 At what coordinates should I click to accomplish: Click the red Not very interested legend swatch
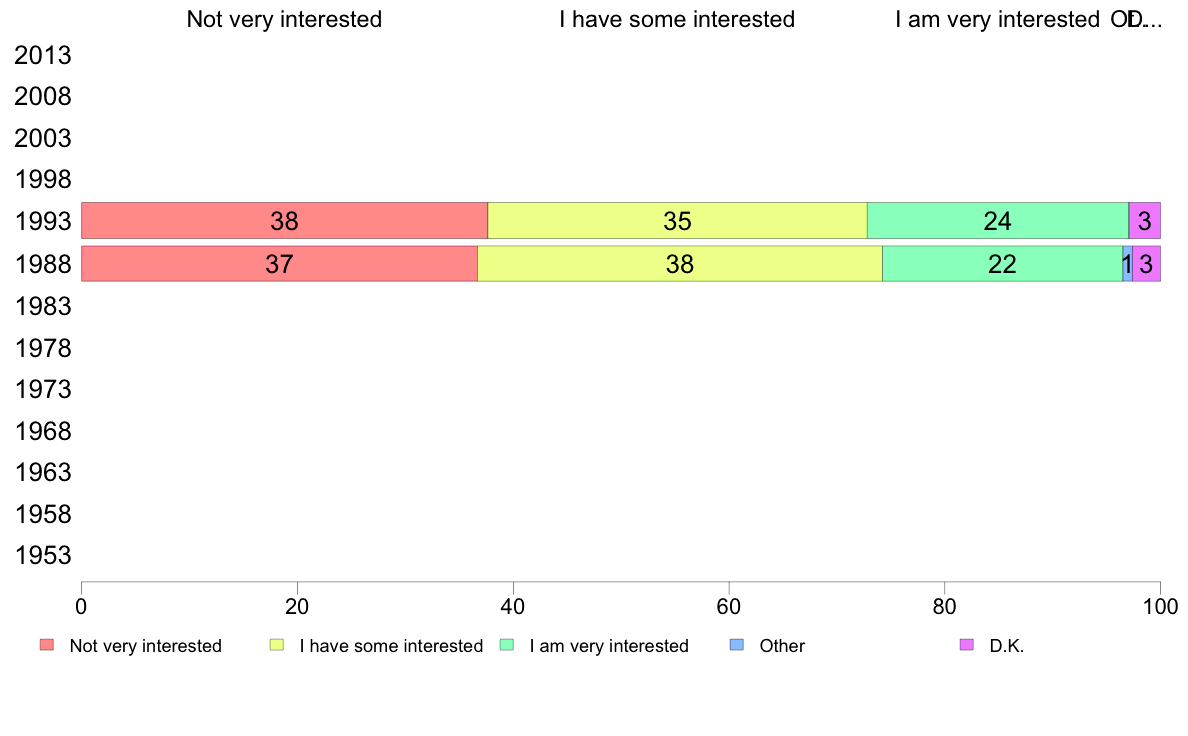[x=47, y=645]
